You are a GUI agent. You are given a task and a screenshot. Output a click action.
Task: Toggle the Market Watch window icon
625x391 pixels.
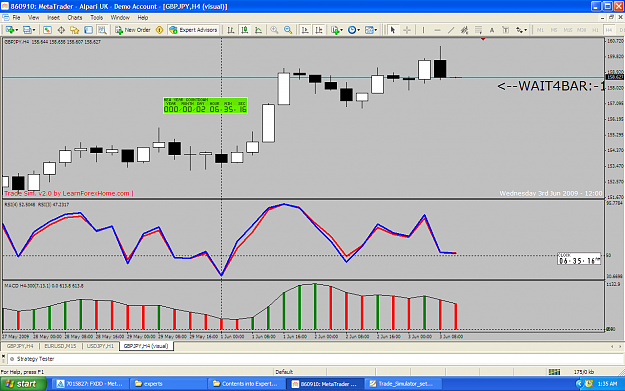click(47, 30)
